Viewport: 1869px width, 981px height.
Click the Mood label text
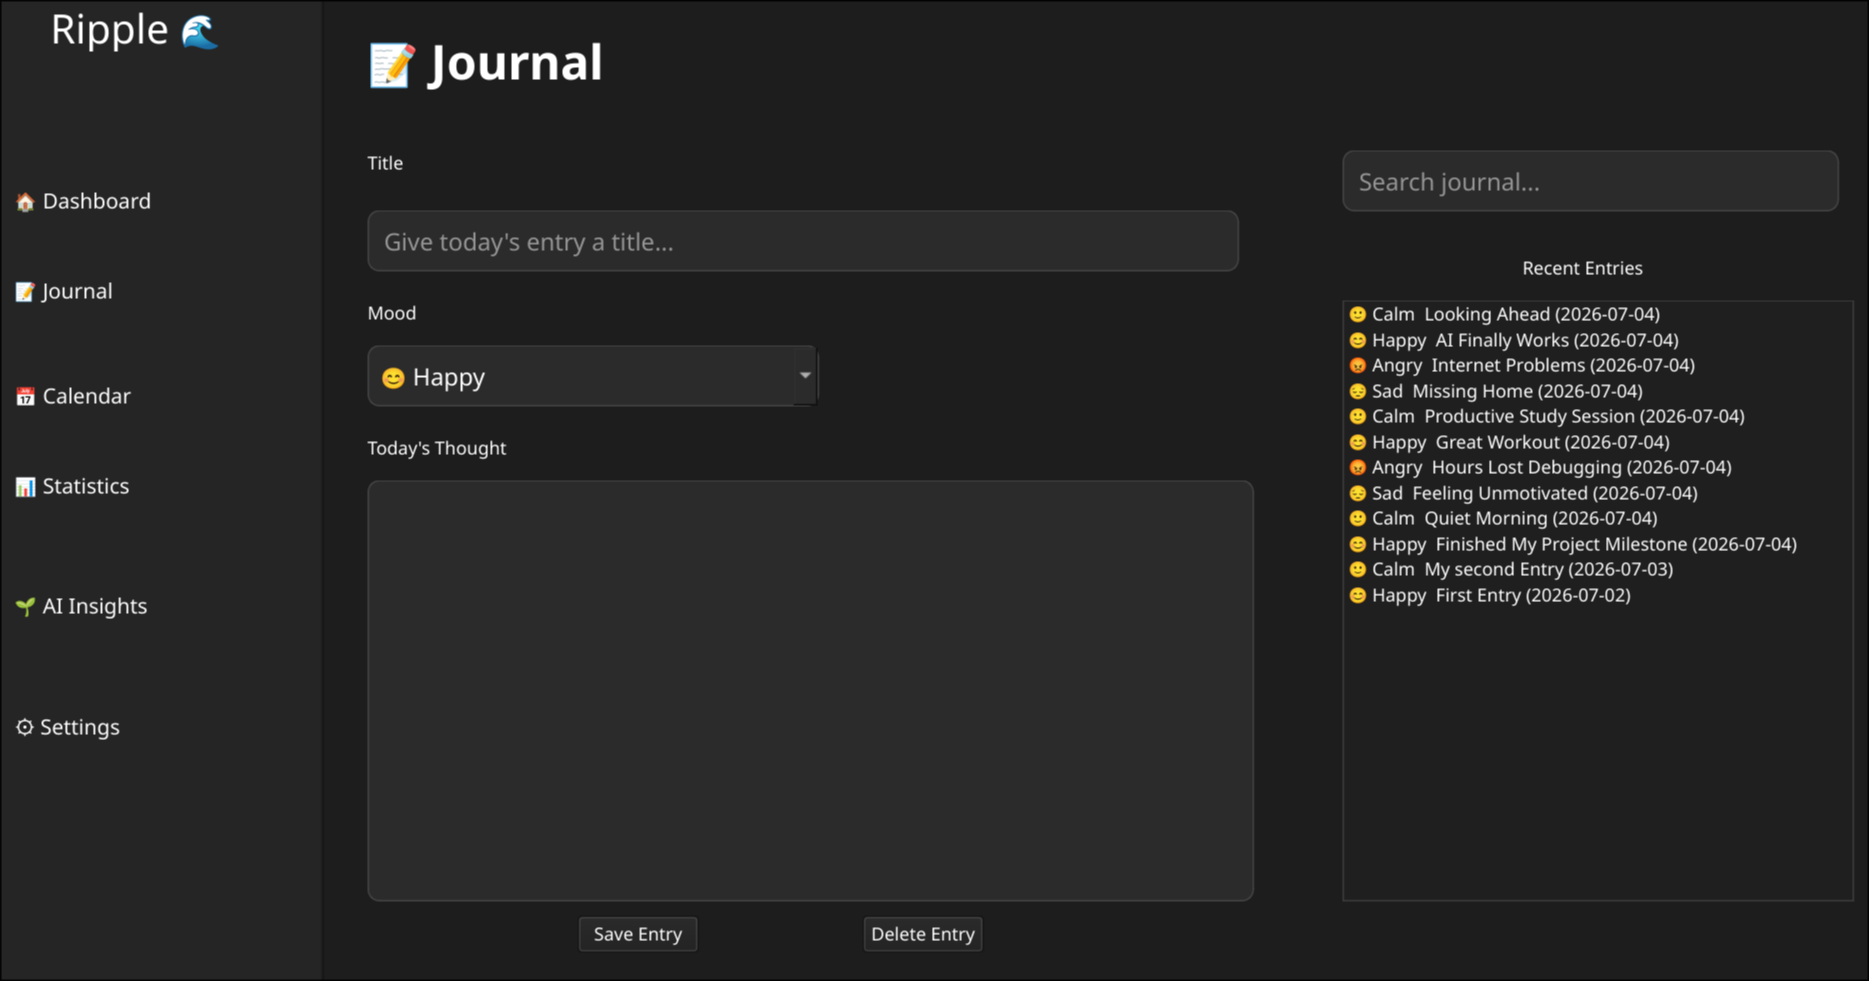(x=391, y=313)
